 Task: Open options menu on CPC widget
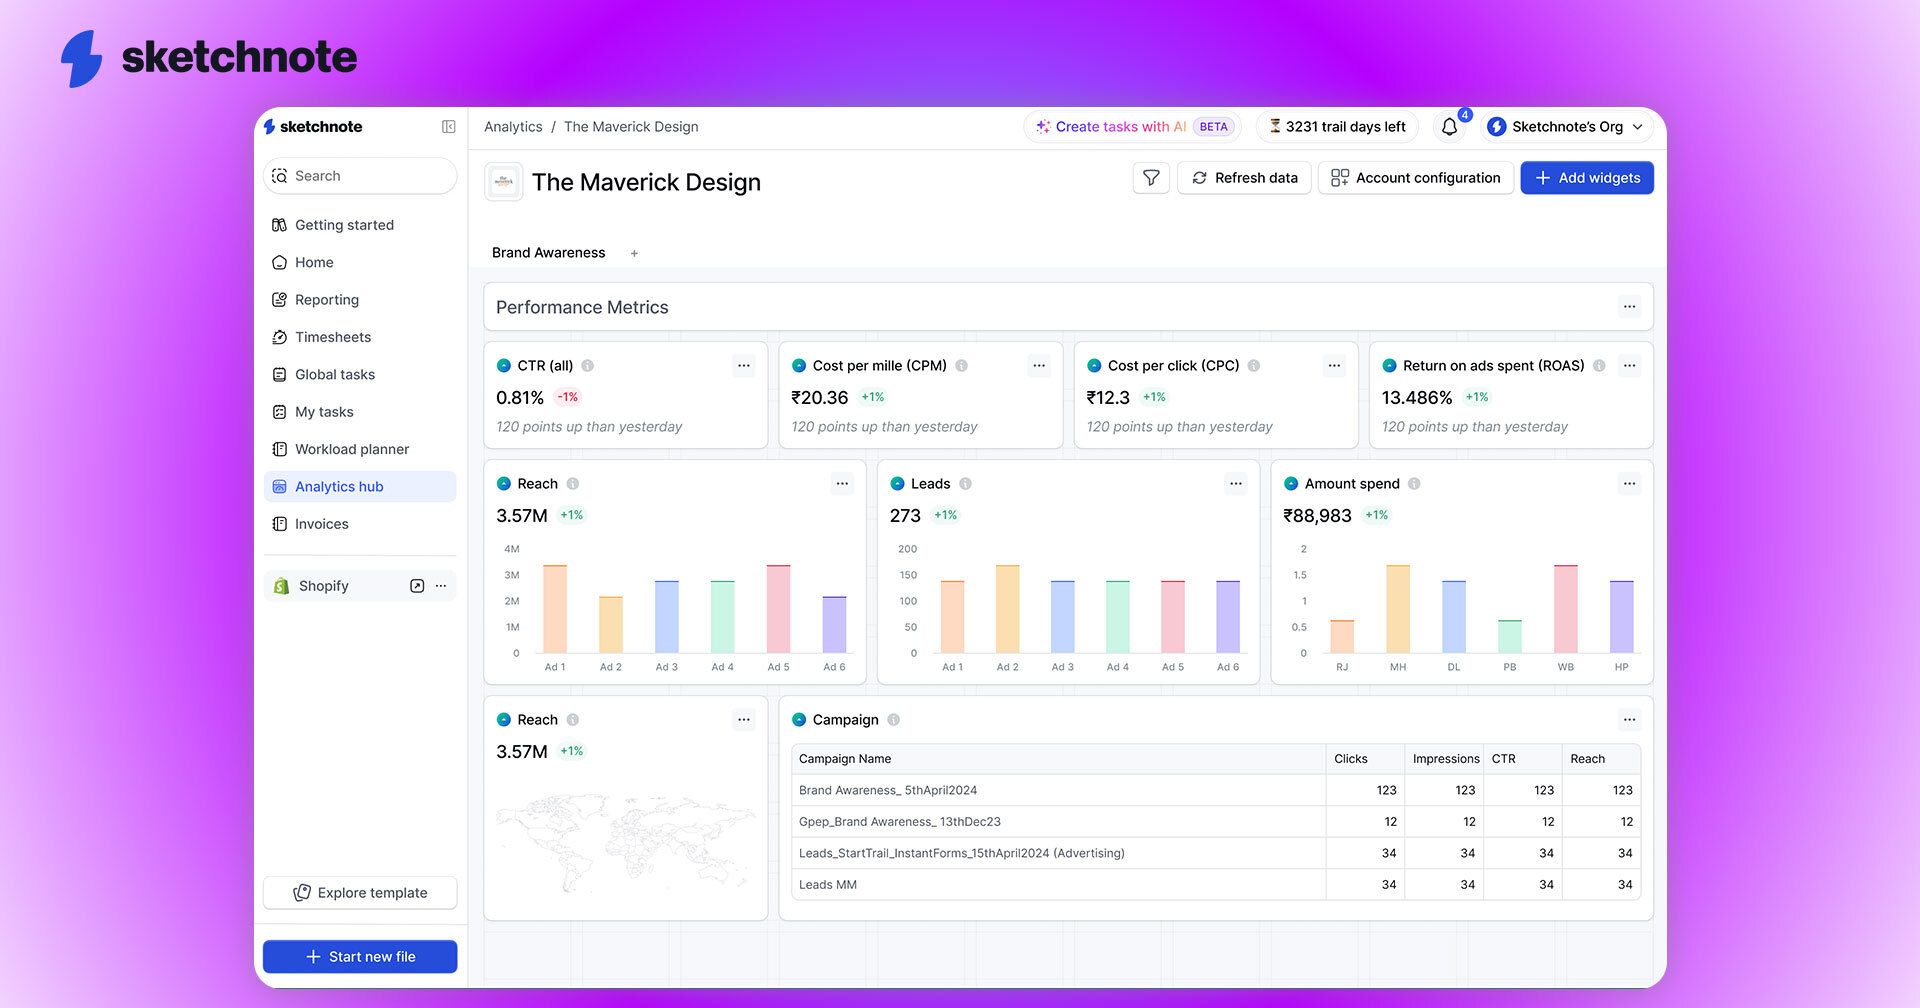[x=1334, y=366]
